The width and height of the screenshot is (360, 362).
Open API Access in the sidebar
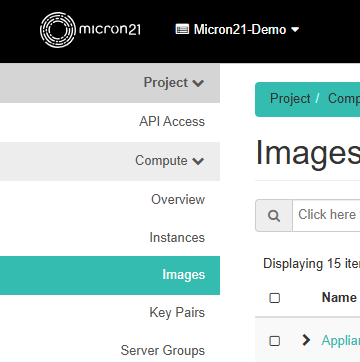coord(172,122)
